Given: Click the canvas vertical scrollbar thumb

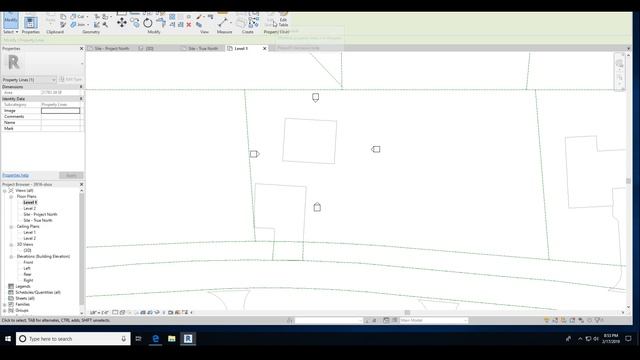Looking at the screenshot, I should pyautogui.click(x=628, y=181).
